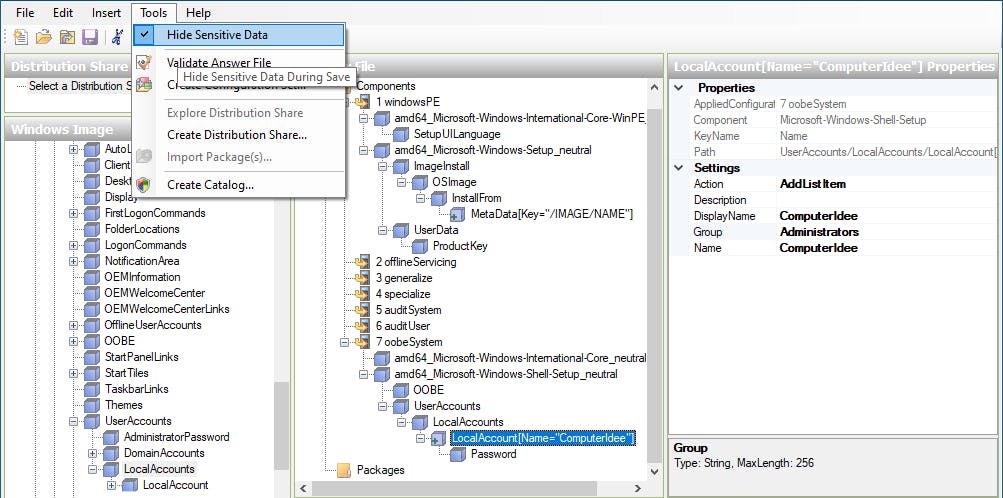Click the folder icon of 6 auditUser
Viewport: 1003px width, 498px height.
click(363, 326)
